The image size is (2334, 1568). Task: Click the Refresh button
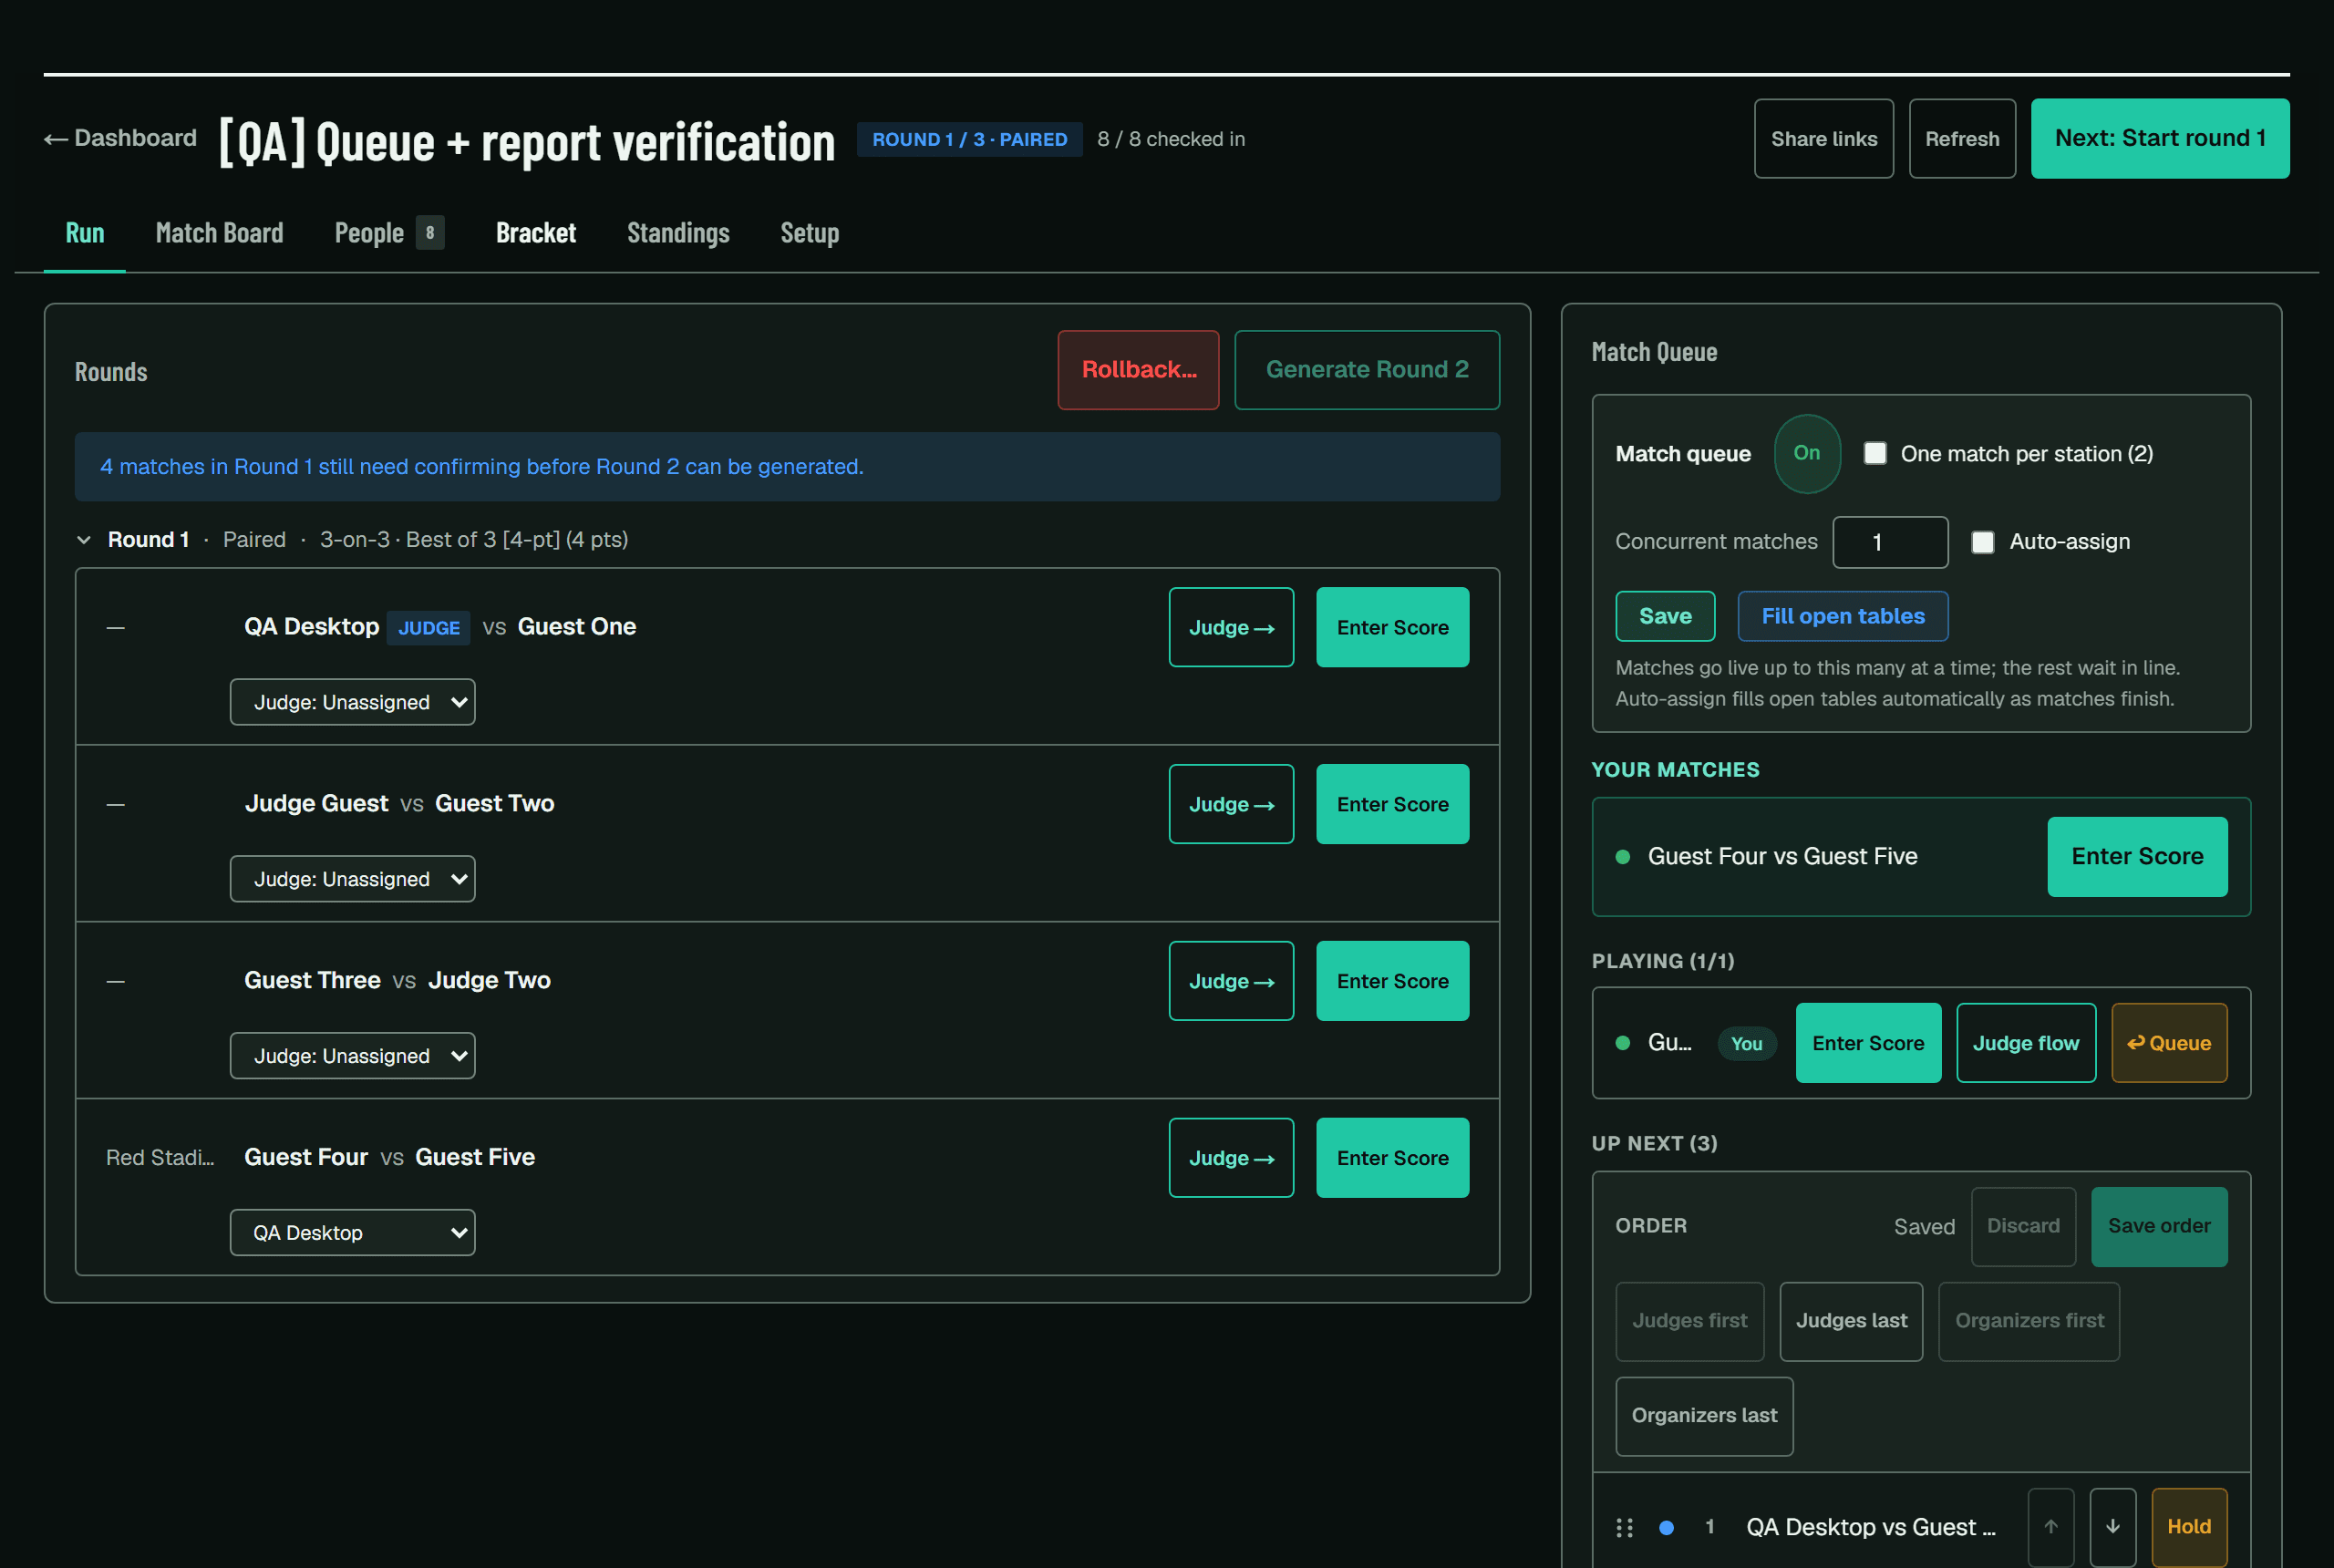(1962, 139)
